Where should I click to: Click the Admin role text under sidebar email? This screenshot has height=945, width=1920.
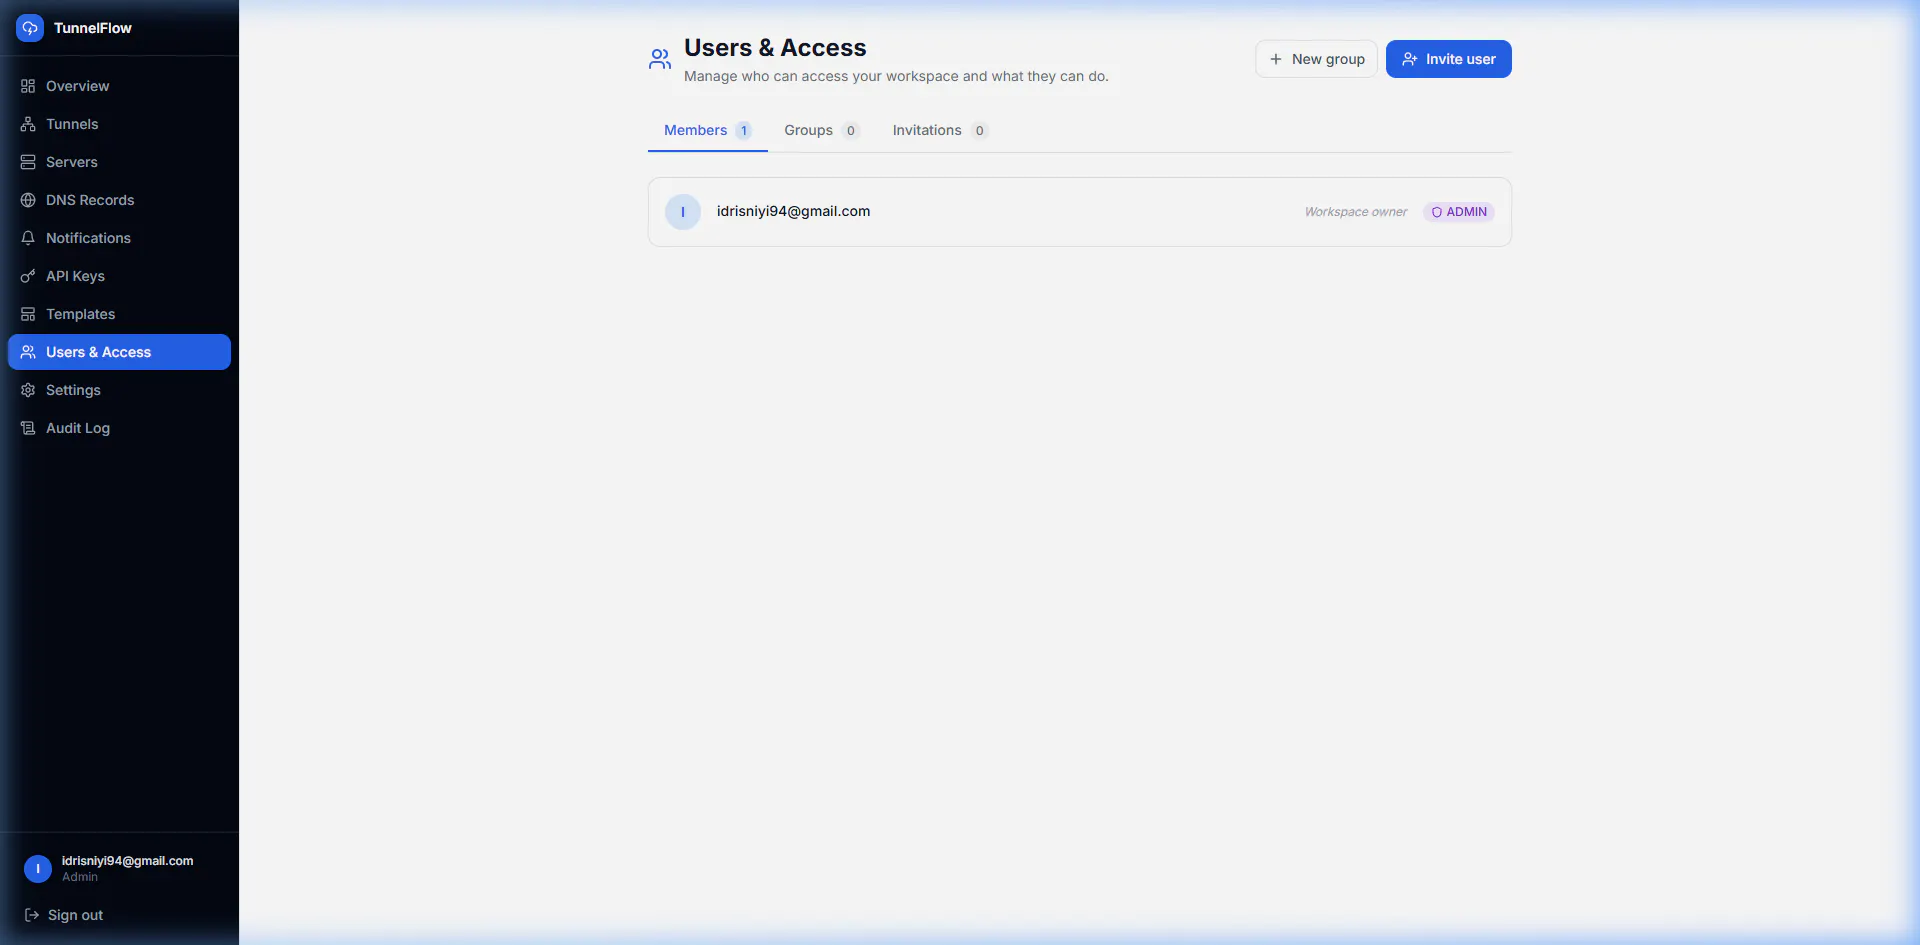pos(80,877)
